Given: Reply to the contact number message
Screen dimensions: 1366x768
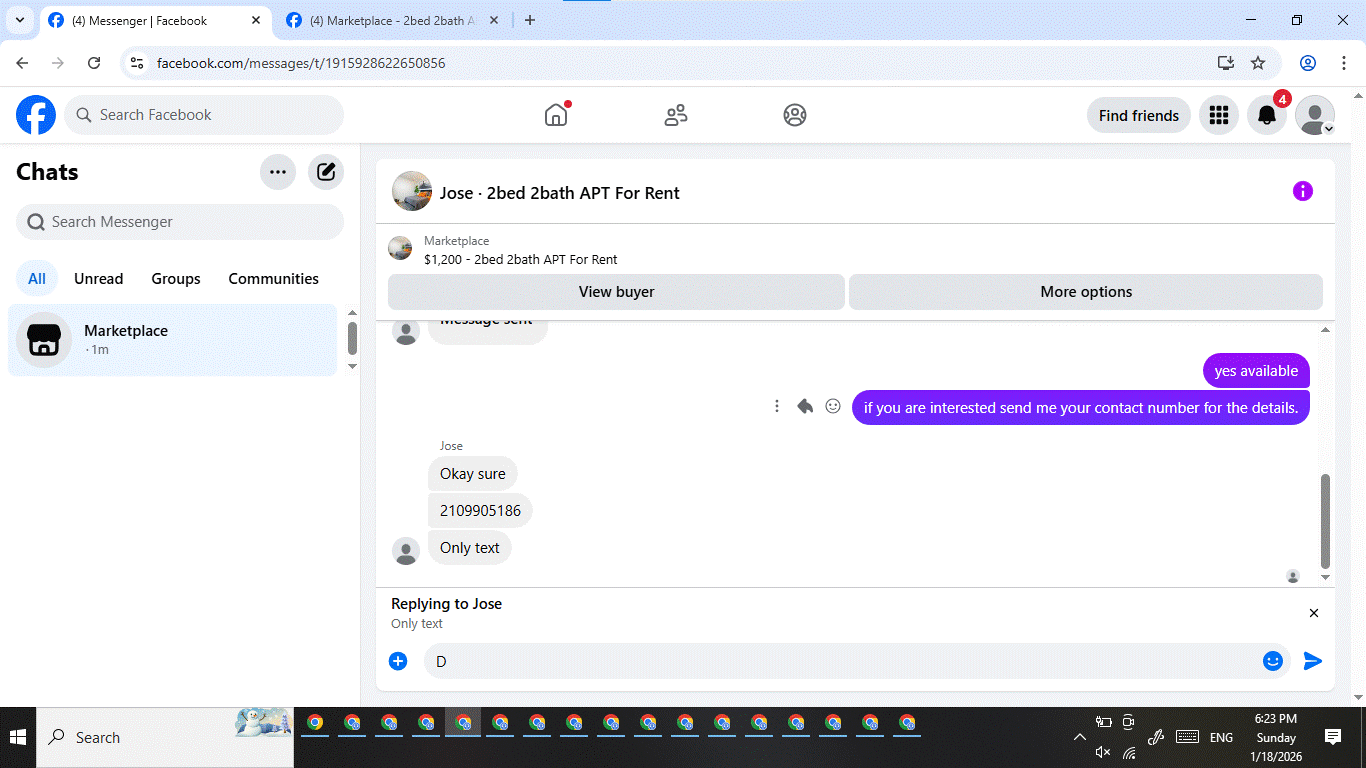Looking at the screenshot, I should (x=805, y=406).
